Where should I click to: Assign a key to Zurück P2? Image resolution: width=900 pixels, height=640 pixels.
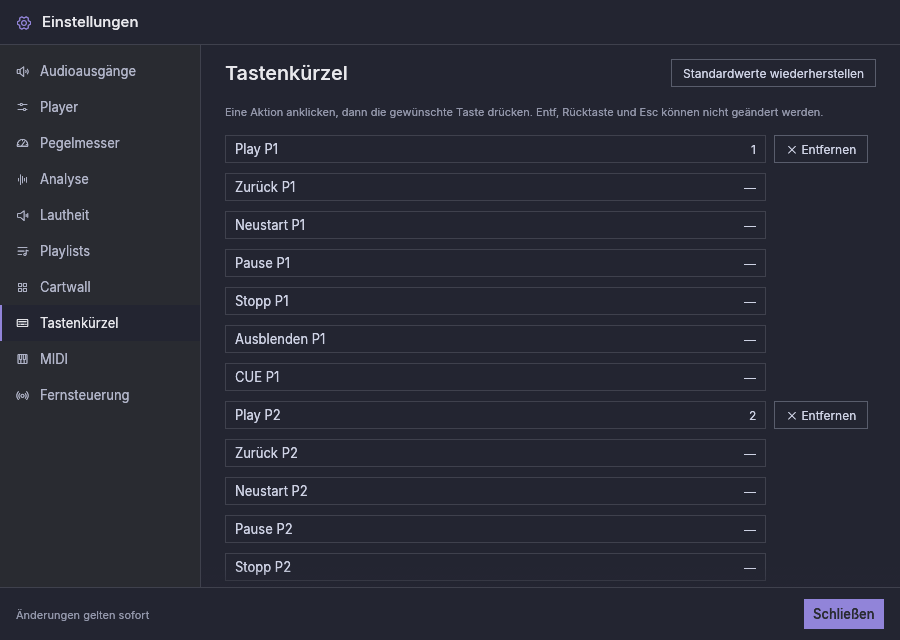tap(495, 453)
